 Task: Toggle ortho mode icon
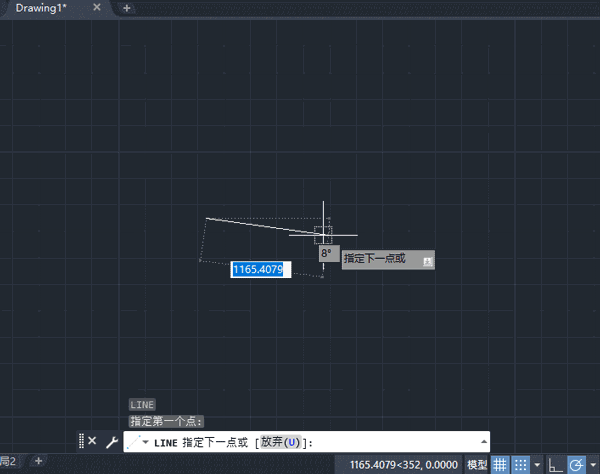(555, 465)
